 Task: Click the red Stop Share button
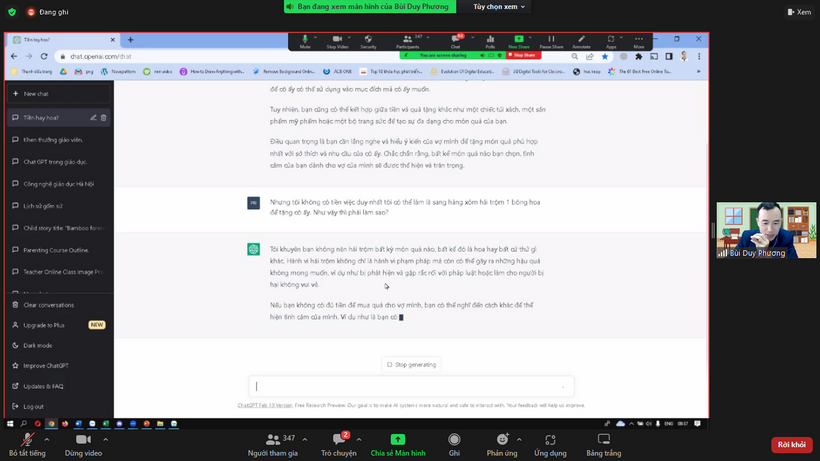coord(523,55)
